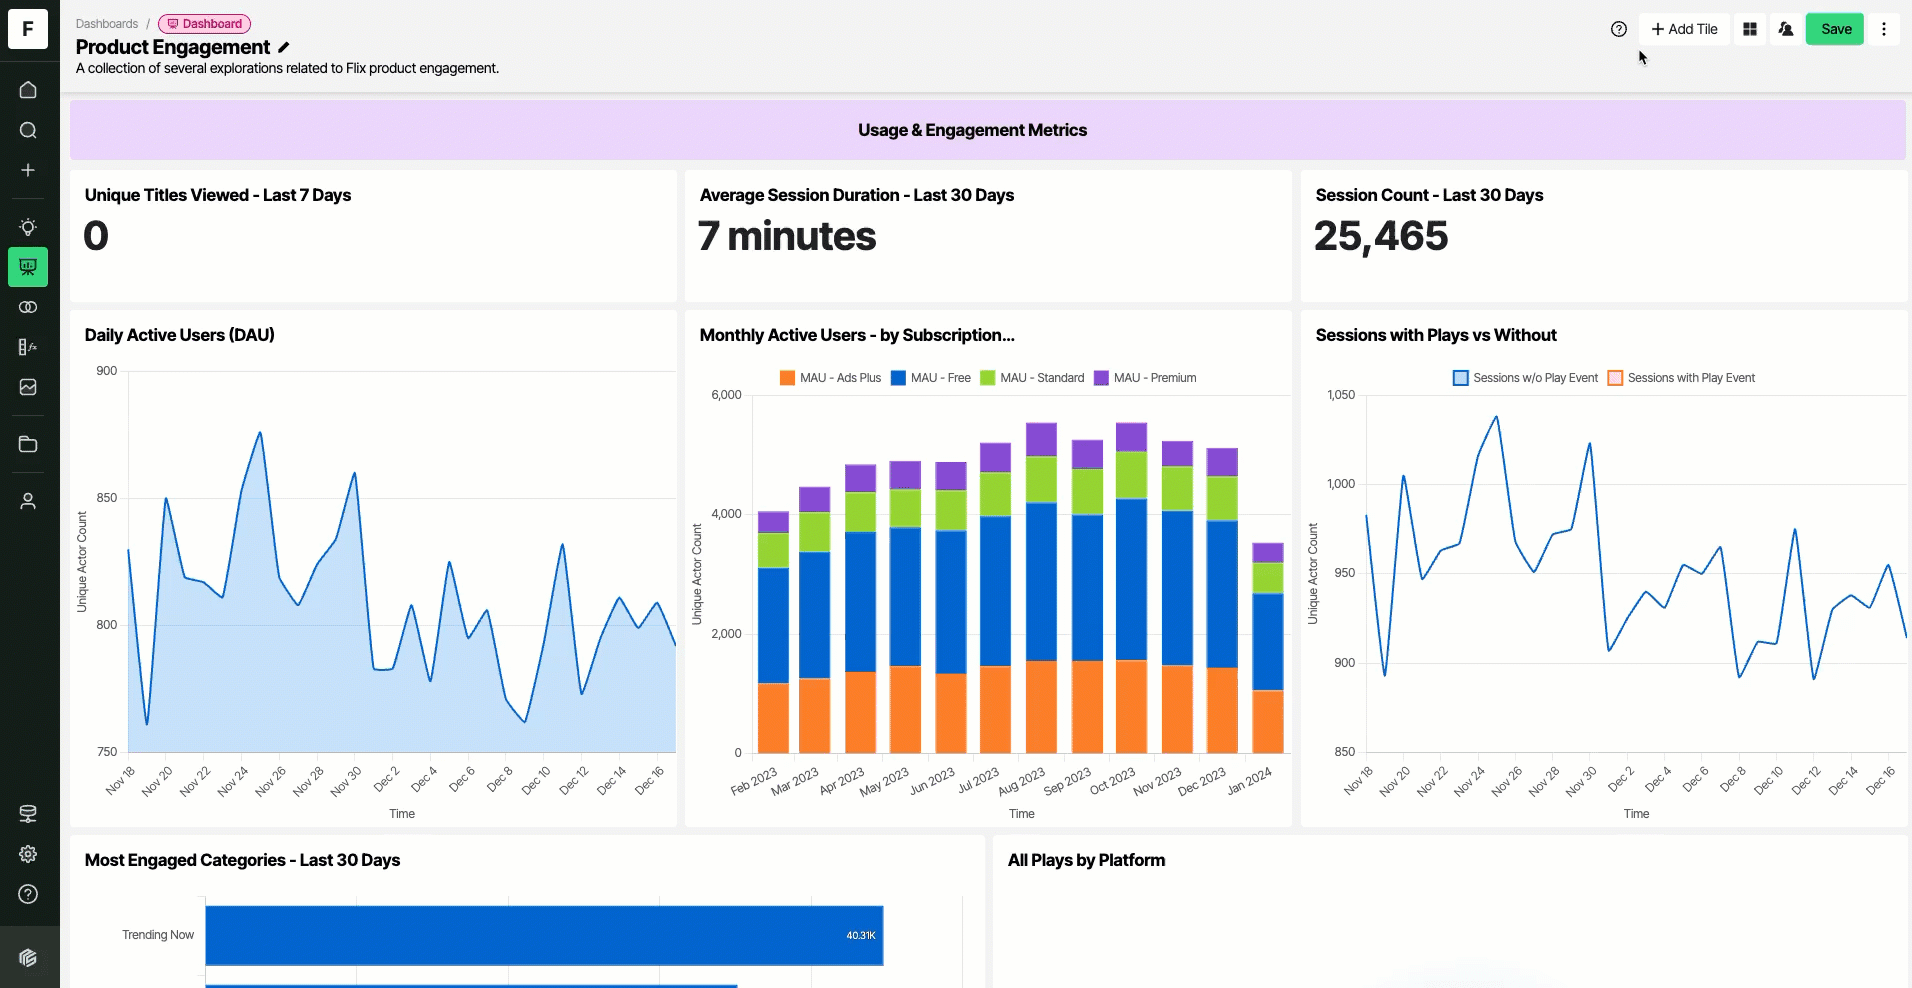Click the 40.31K bar label
This screenshot has height=988, width=1912.
861,936
